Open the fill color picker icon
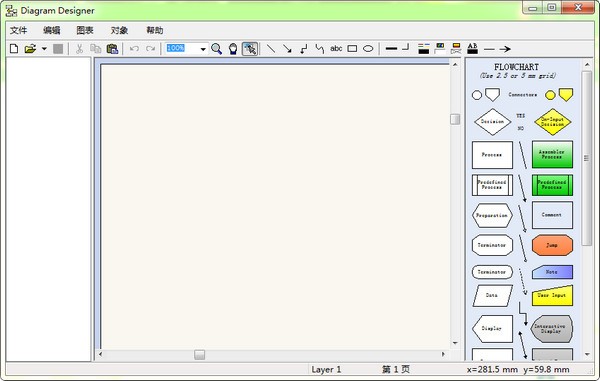Screen dimensions: 600x381 click(440, 48)
